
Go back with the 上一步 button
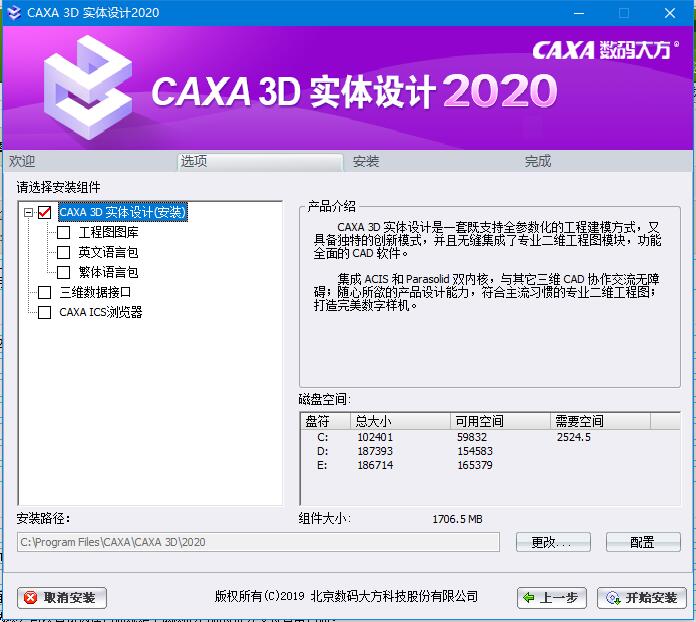coord(552,598)
